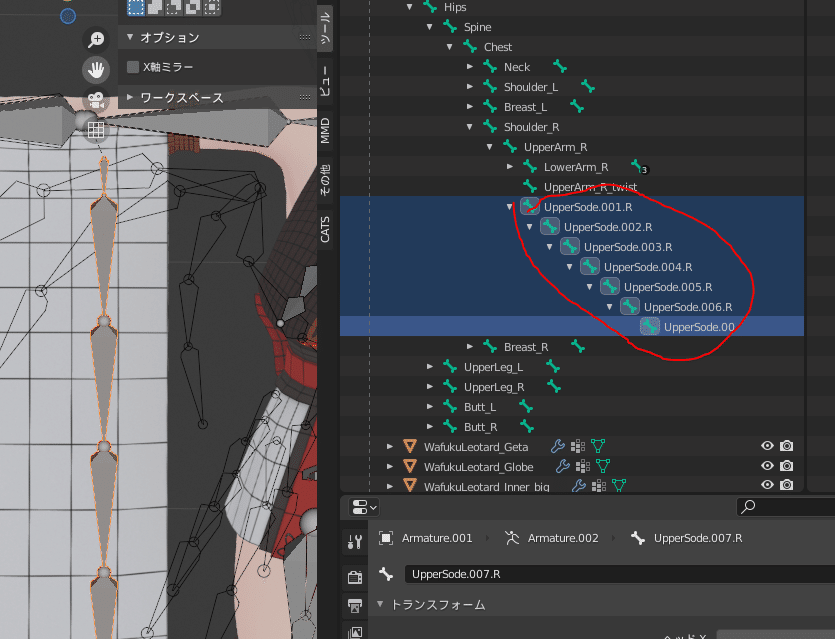Click child bone icon beside Breast_L
The image size is (835, 639).
click(577, 106)
